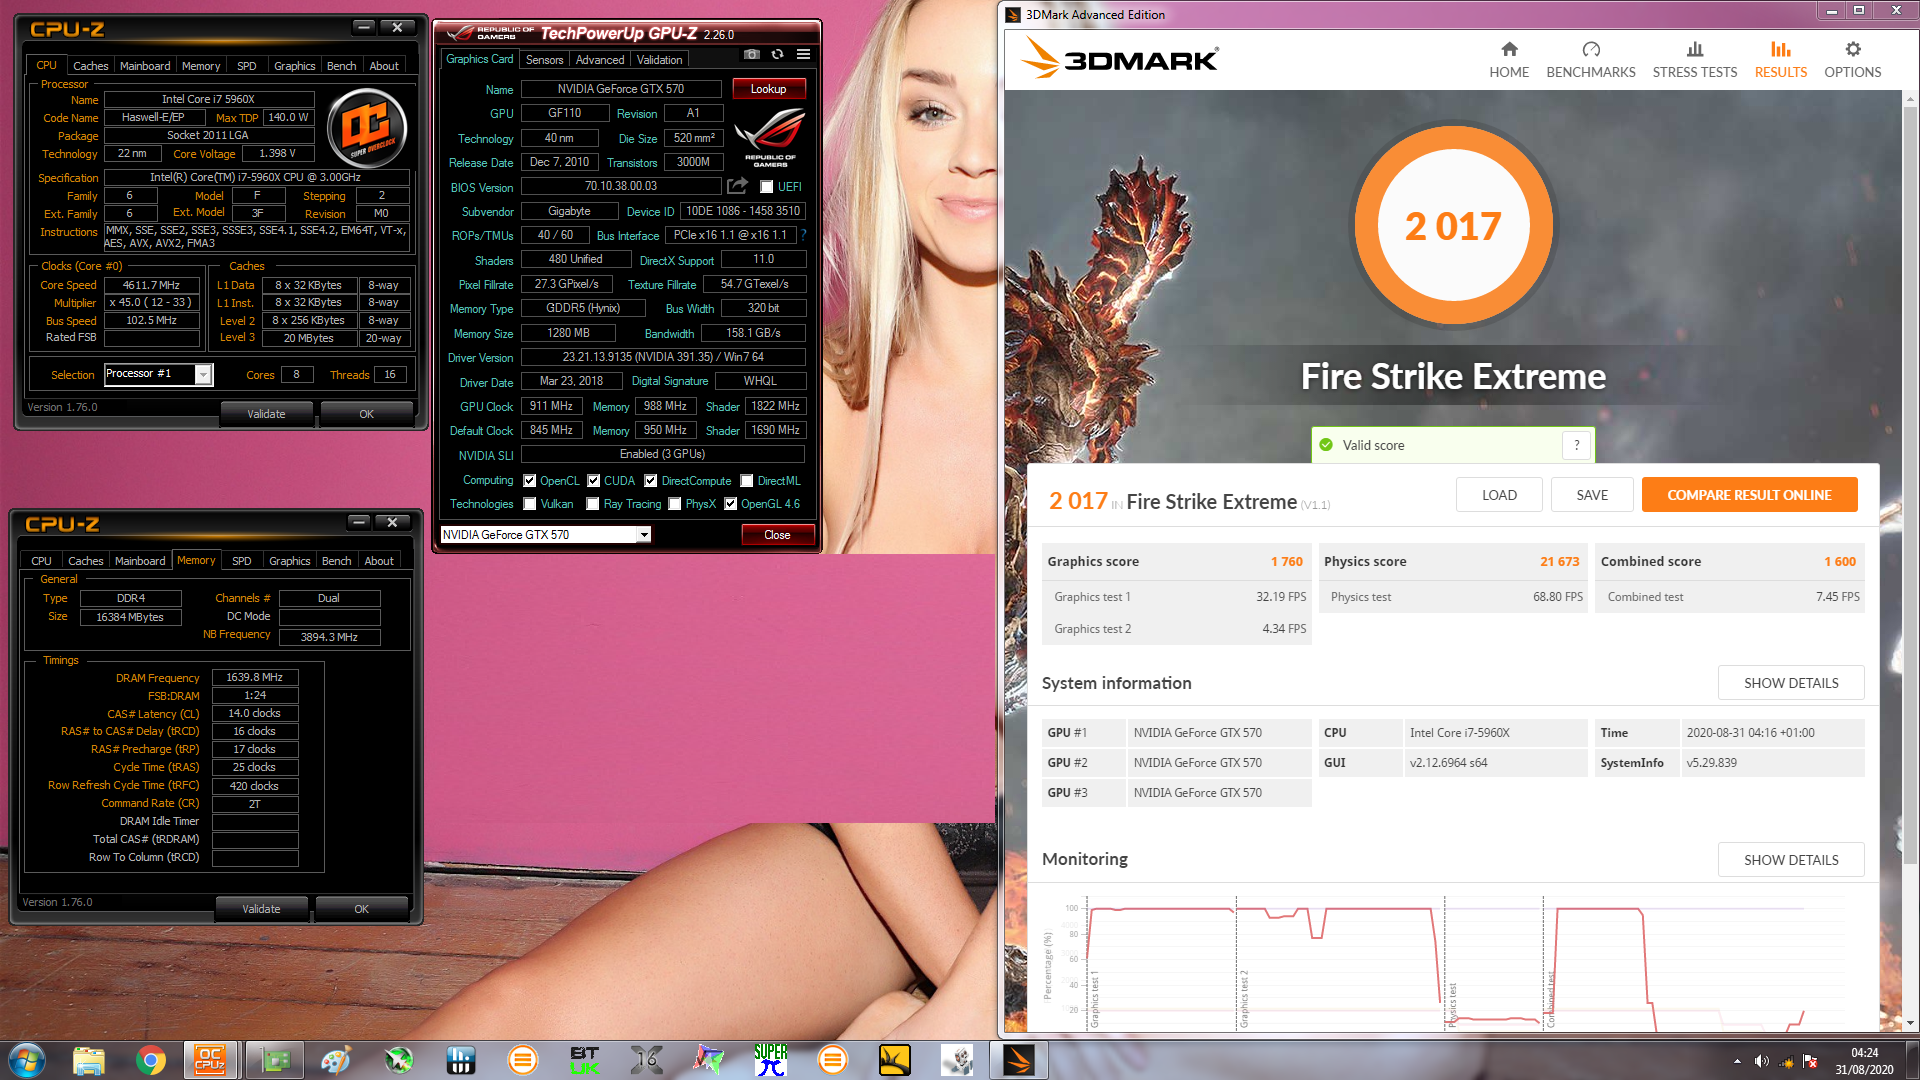Launch Chrome from the taskbar

click(x=151, y=1060)
